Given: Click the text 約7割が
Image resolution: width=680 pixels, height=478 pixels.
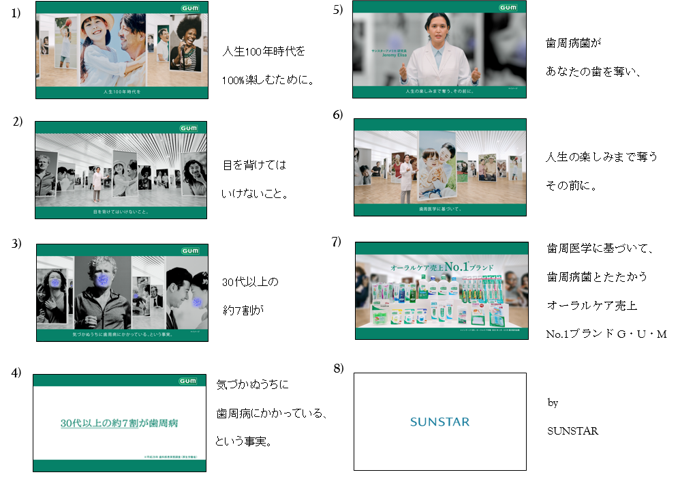Looking at the screenshot, I should point(243,310).
